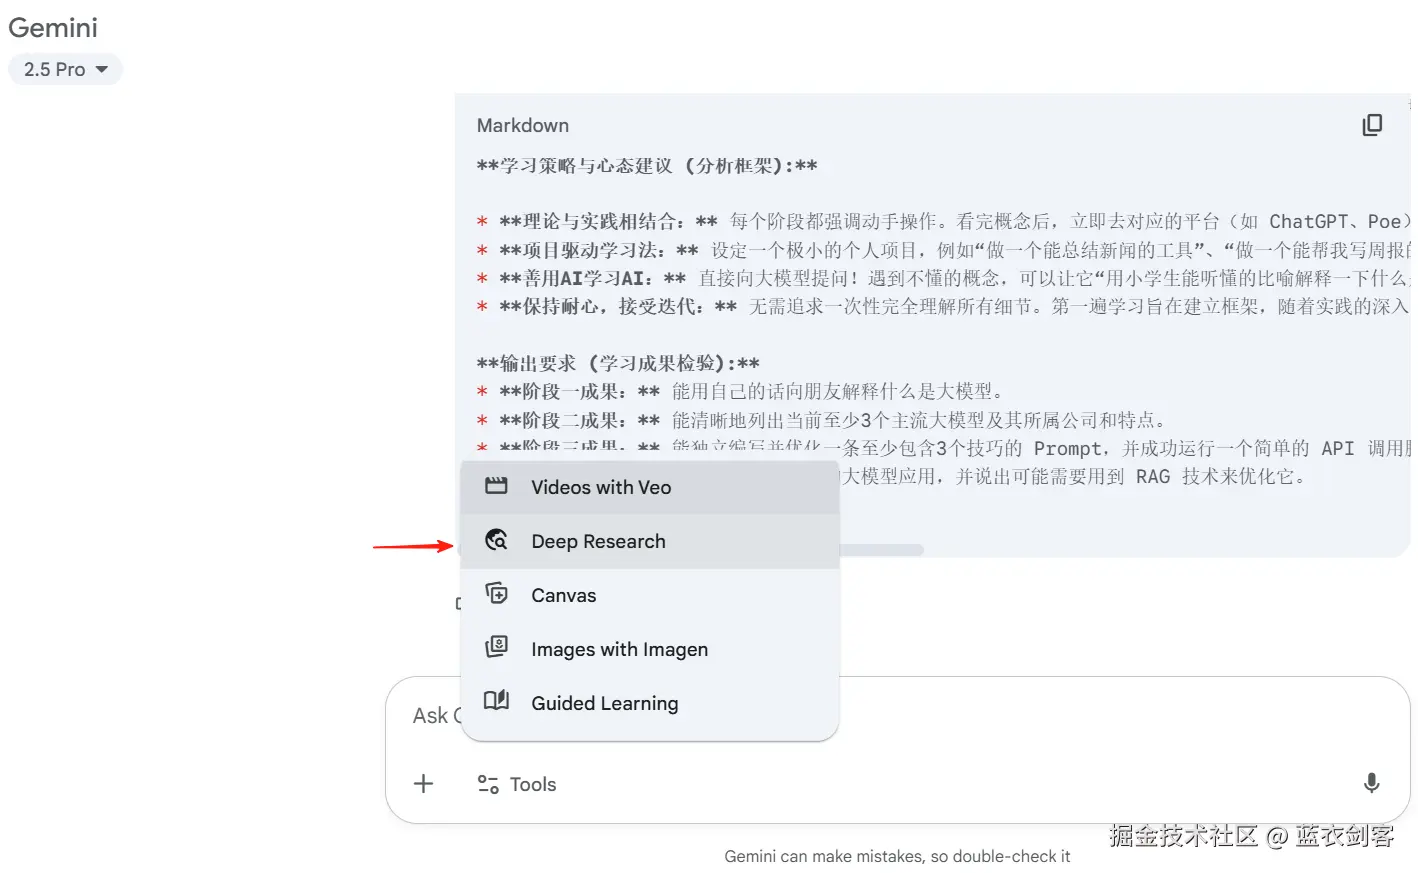
Task: Click the line starting 善用AI学习AI
Action: [x=943, y=278]
